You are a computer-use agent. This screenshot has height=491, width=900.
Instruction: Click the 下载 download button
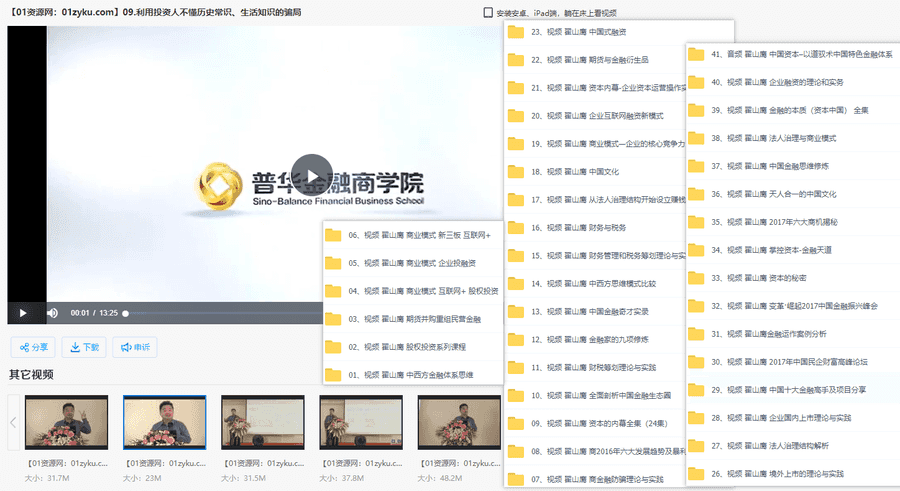point(84,347)
